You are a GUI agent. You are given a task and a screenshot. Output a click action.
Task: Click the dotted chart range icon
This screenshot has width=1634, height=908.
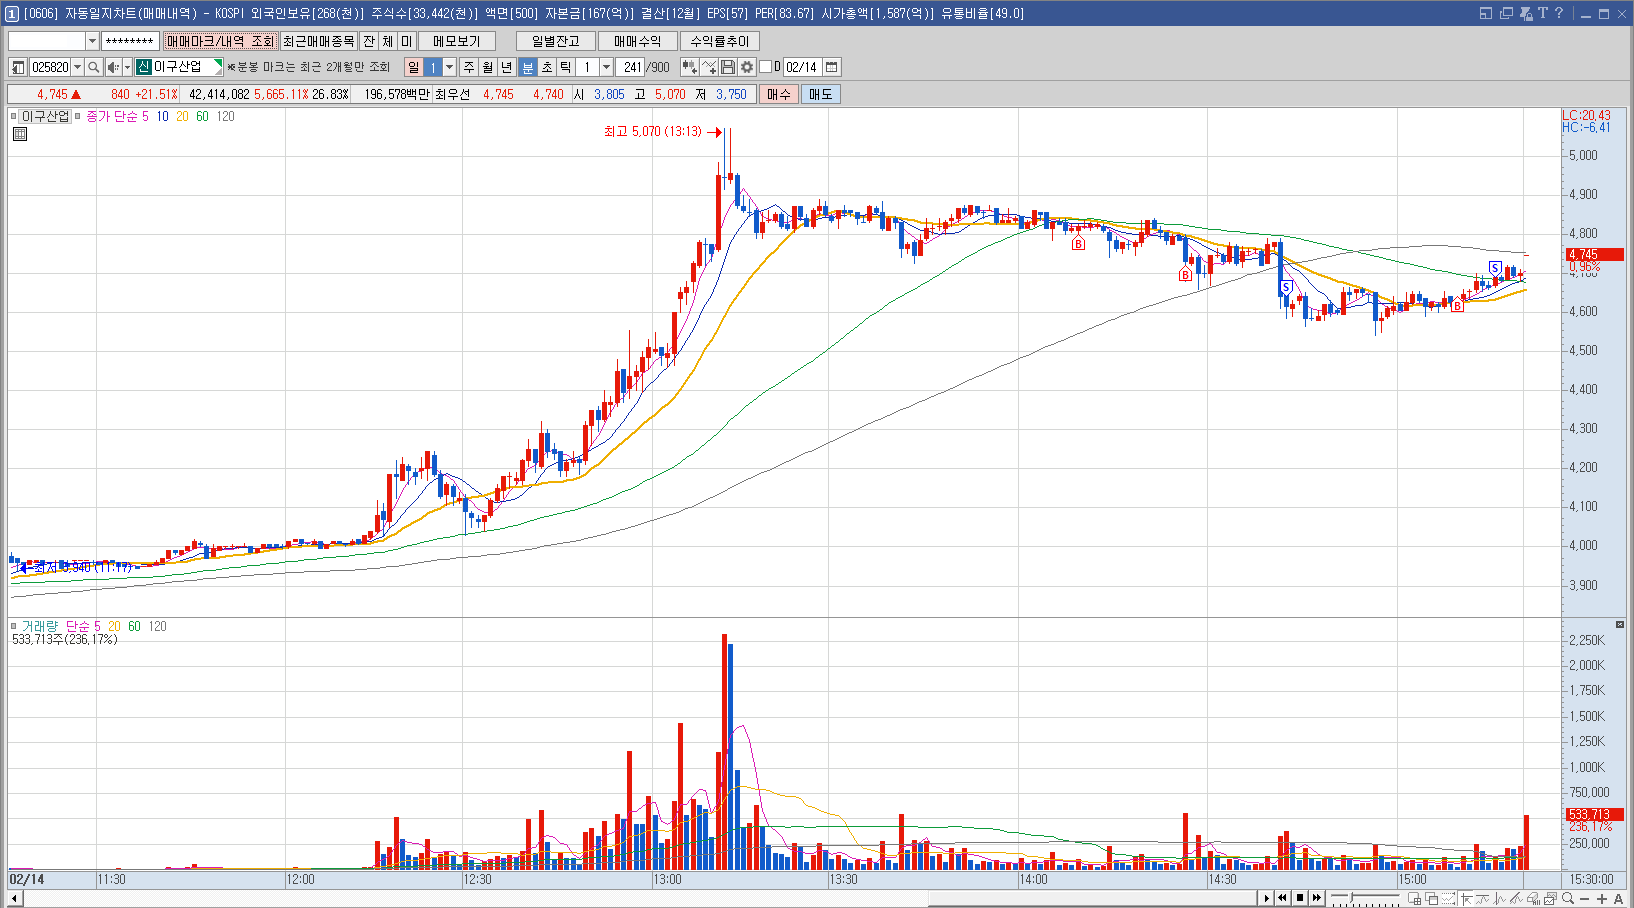(x=1448, y=898)
